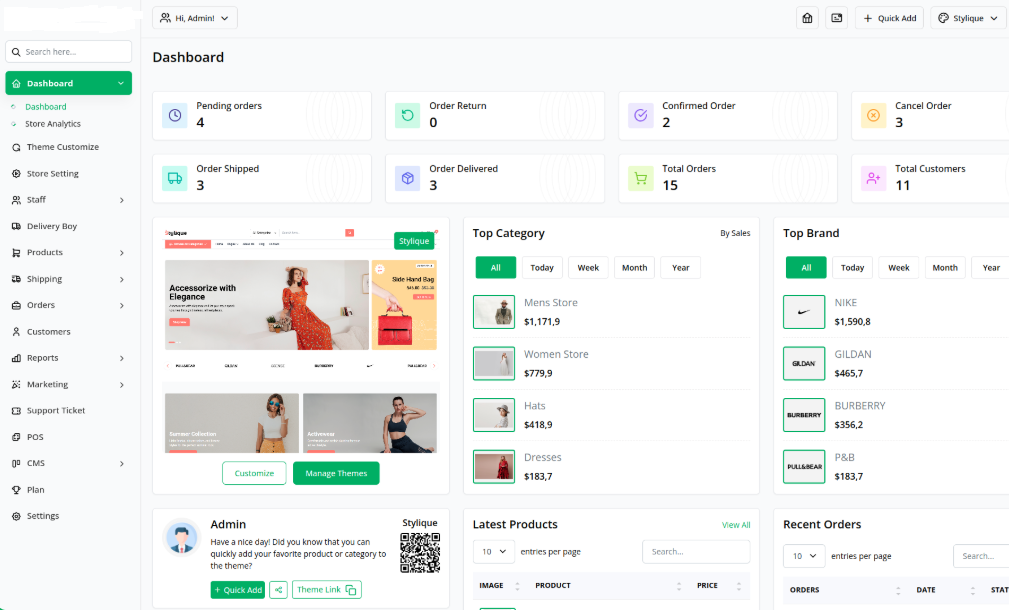This screenshot has height=610, width=1009.
Task: Click the Pending orders clock icon
Action: click(x=175, y=115)
